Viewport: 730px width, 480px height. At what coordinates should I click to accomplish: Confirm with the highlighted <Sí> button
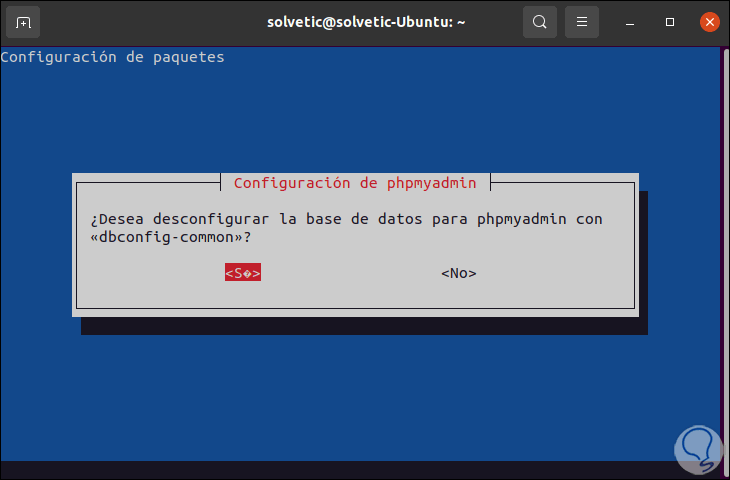tap(243, 273)
